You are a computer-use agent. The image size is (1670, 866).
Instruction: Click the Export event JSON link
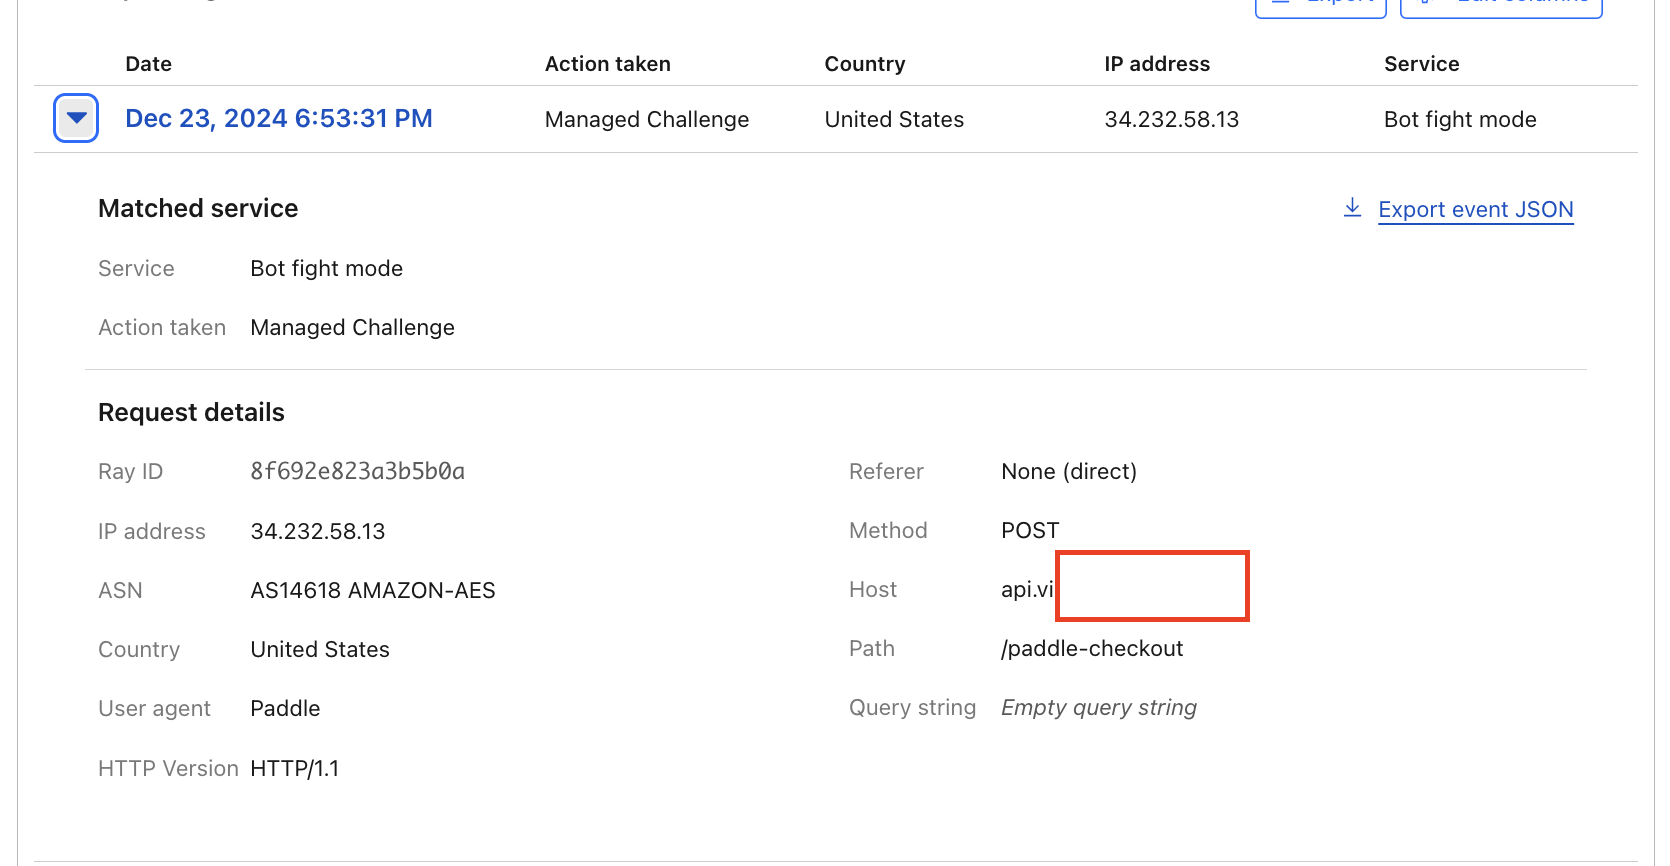(1475, 209)
